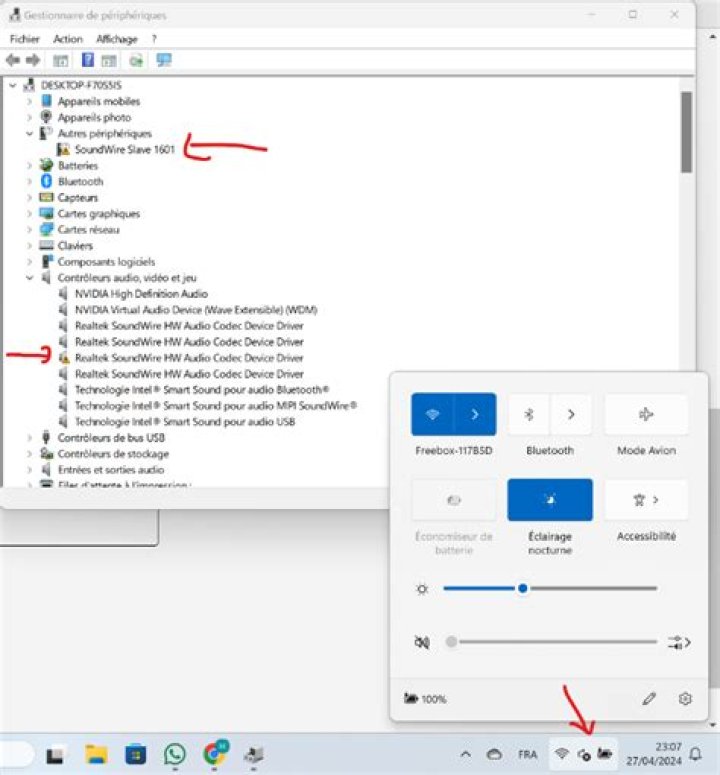Screen dimensions: 720x775
Task: Click the Forward arrow in Device Manager toolbar
Action: 33,60
